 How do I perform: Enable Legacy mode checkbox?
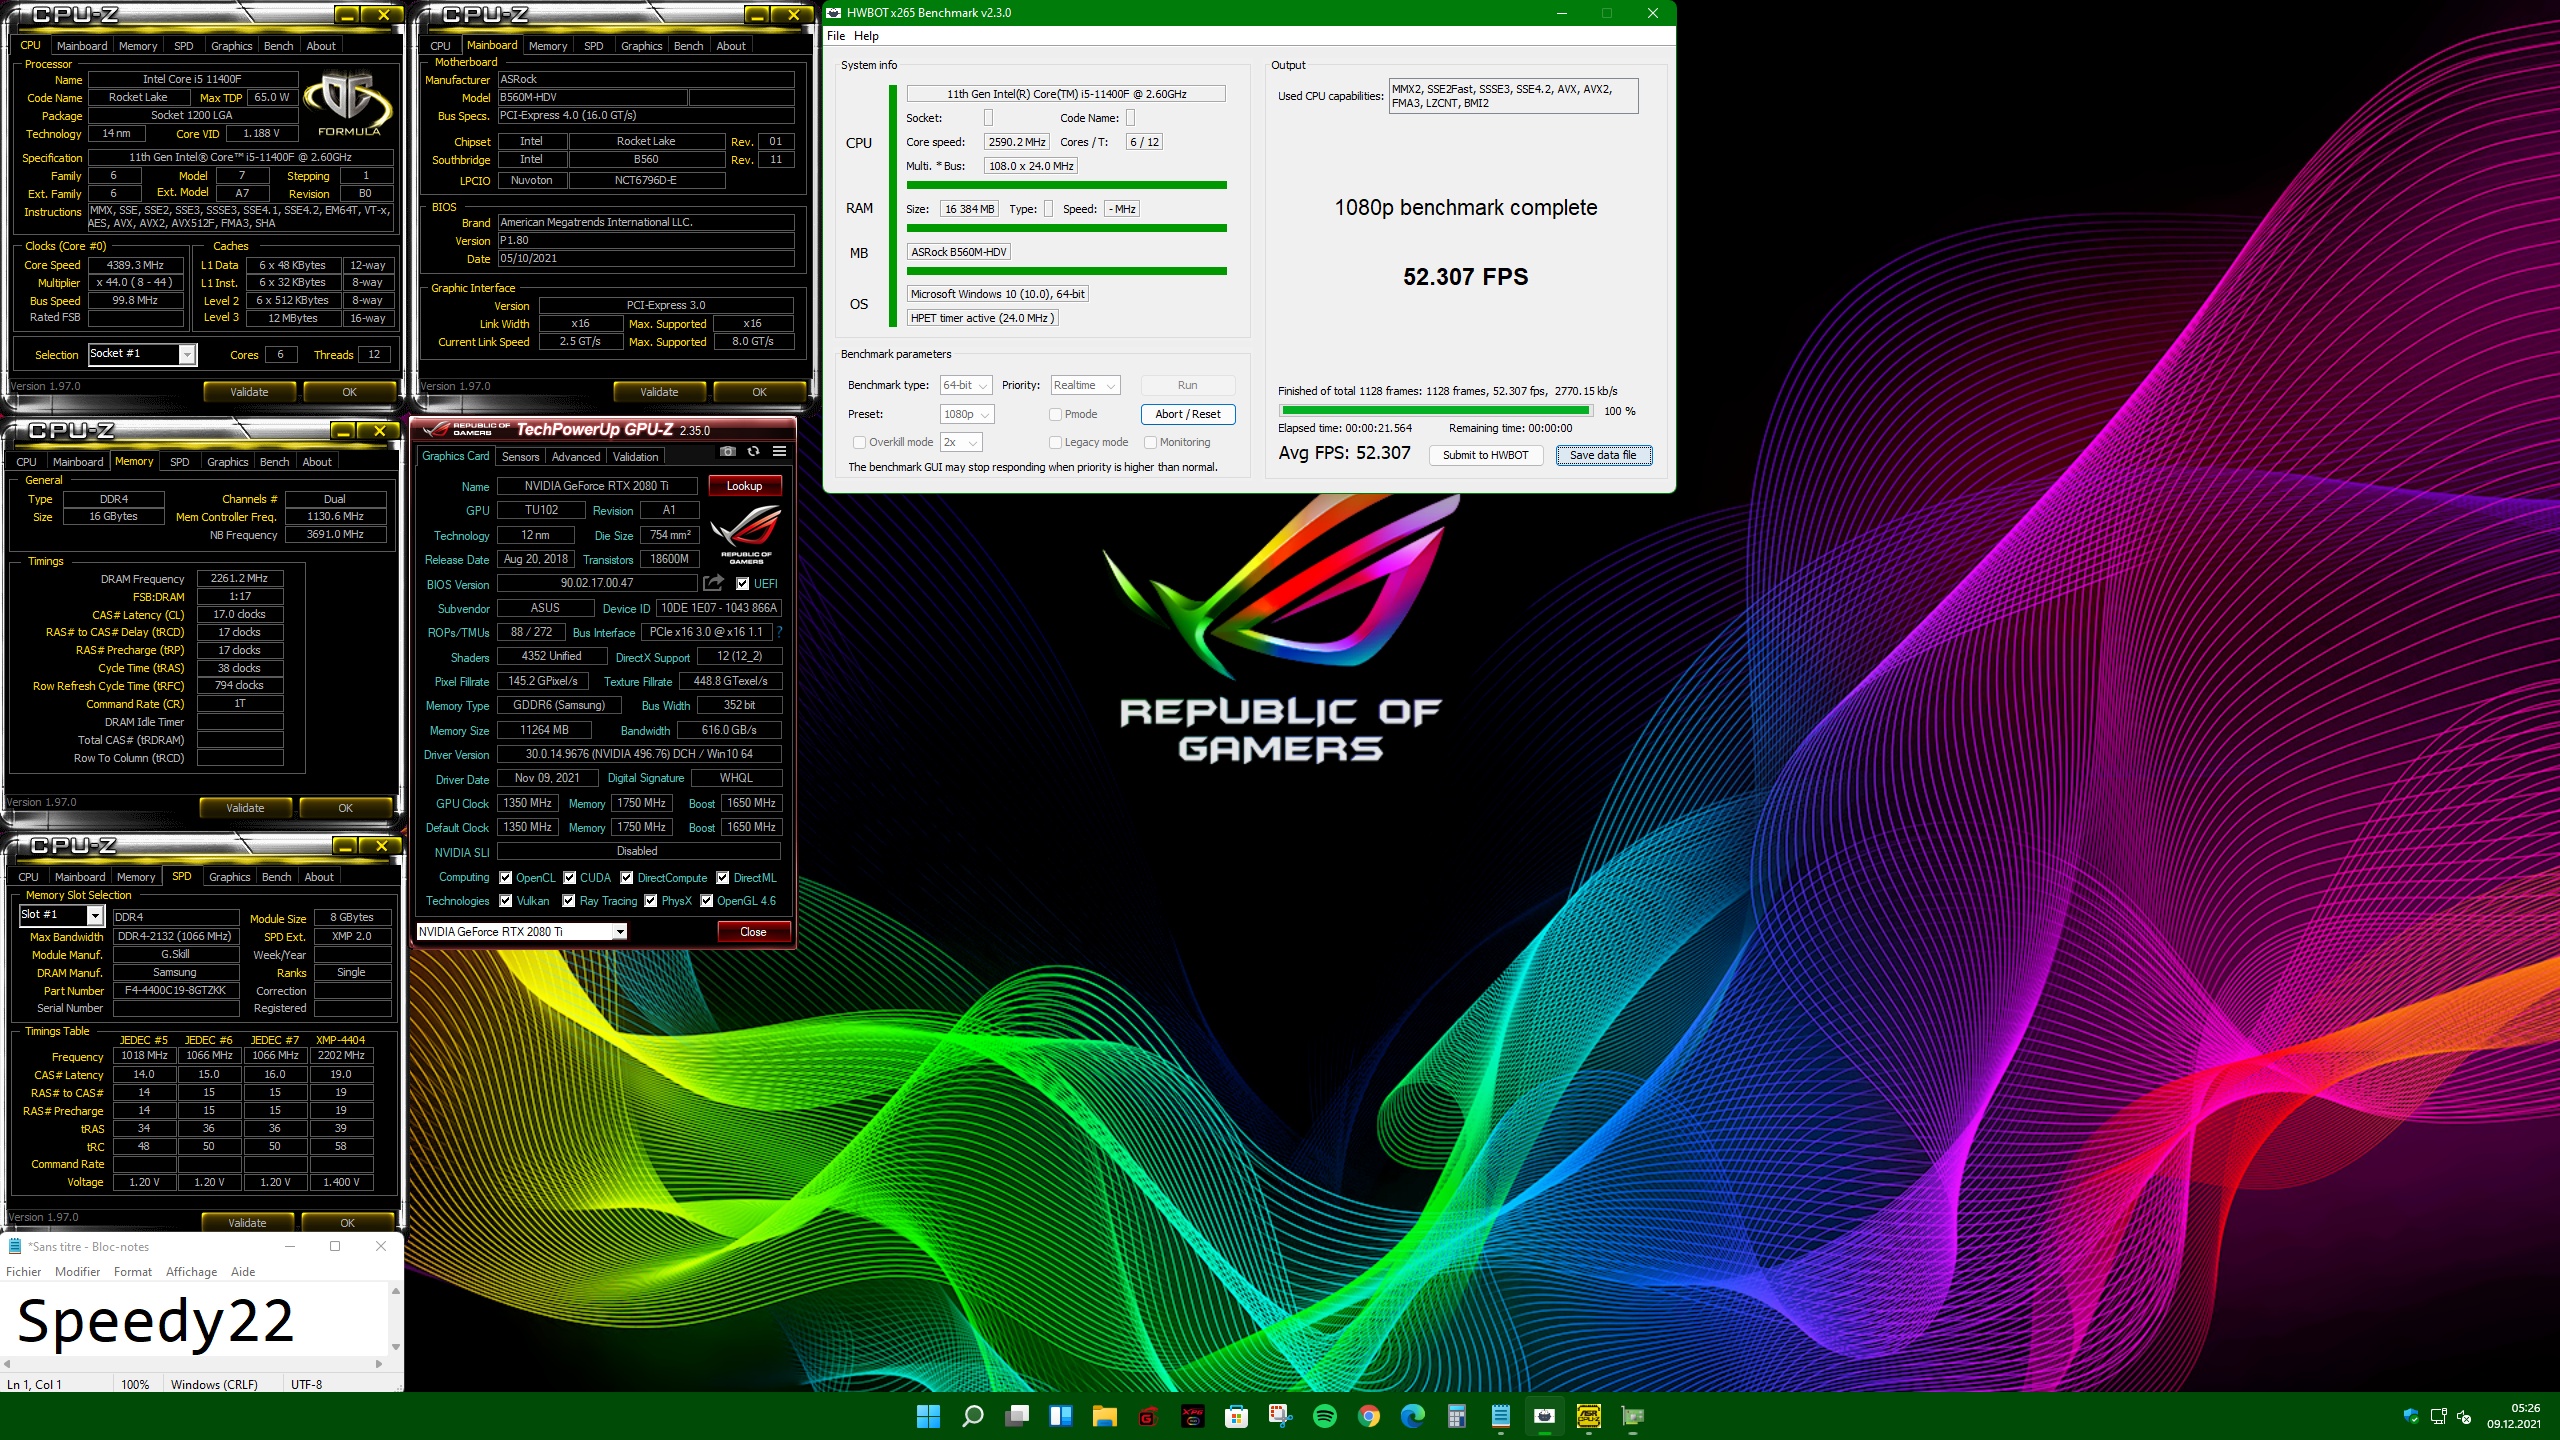point(1055,442)
